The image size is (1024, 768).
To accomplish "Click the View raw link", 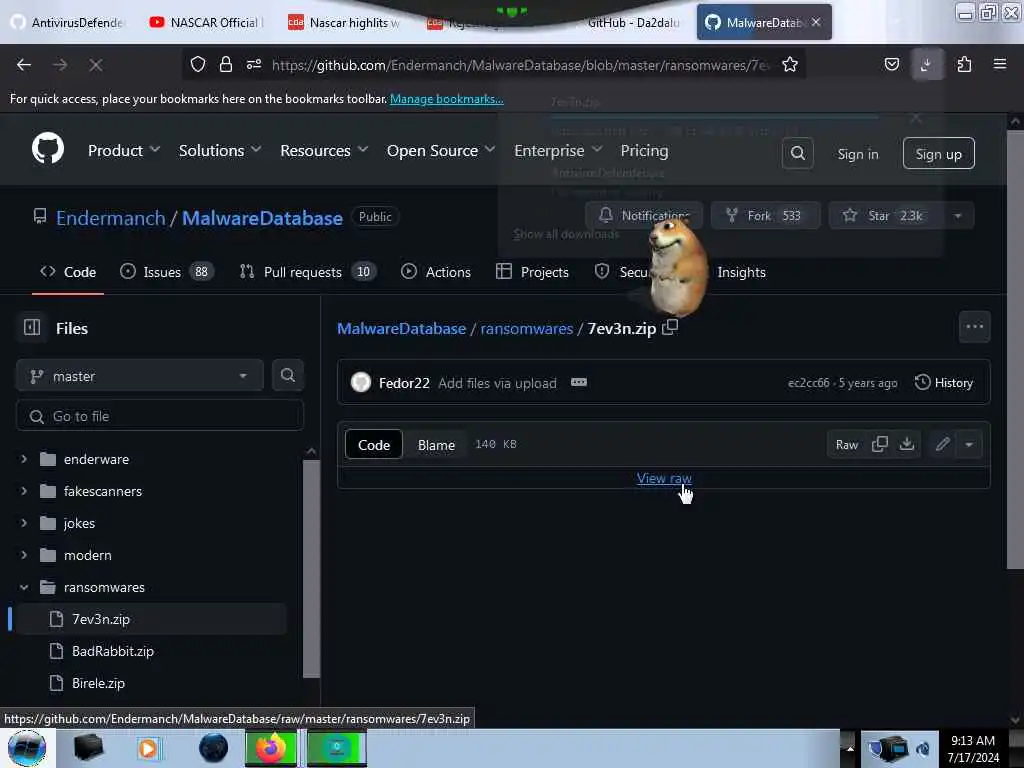I will click(664, 477).
